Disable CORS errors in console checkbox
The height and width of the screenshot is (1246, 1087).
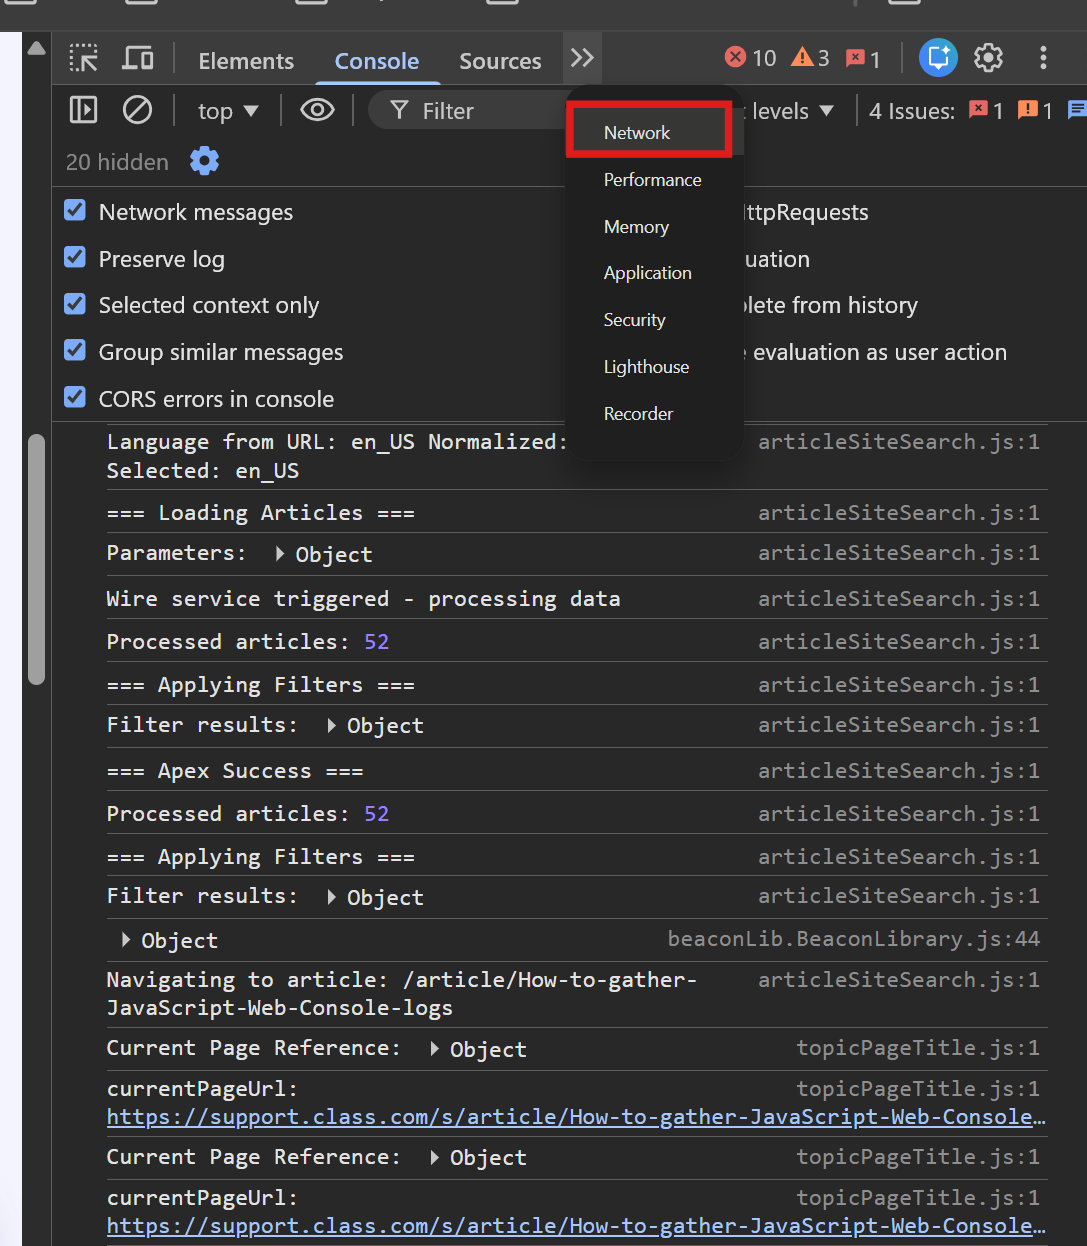click(x=75, y=398)
